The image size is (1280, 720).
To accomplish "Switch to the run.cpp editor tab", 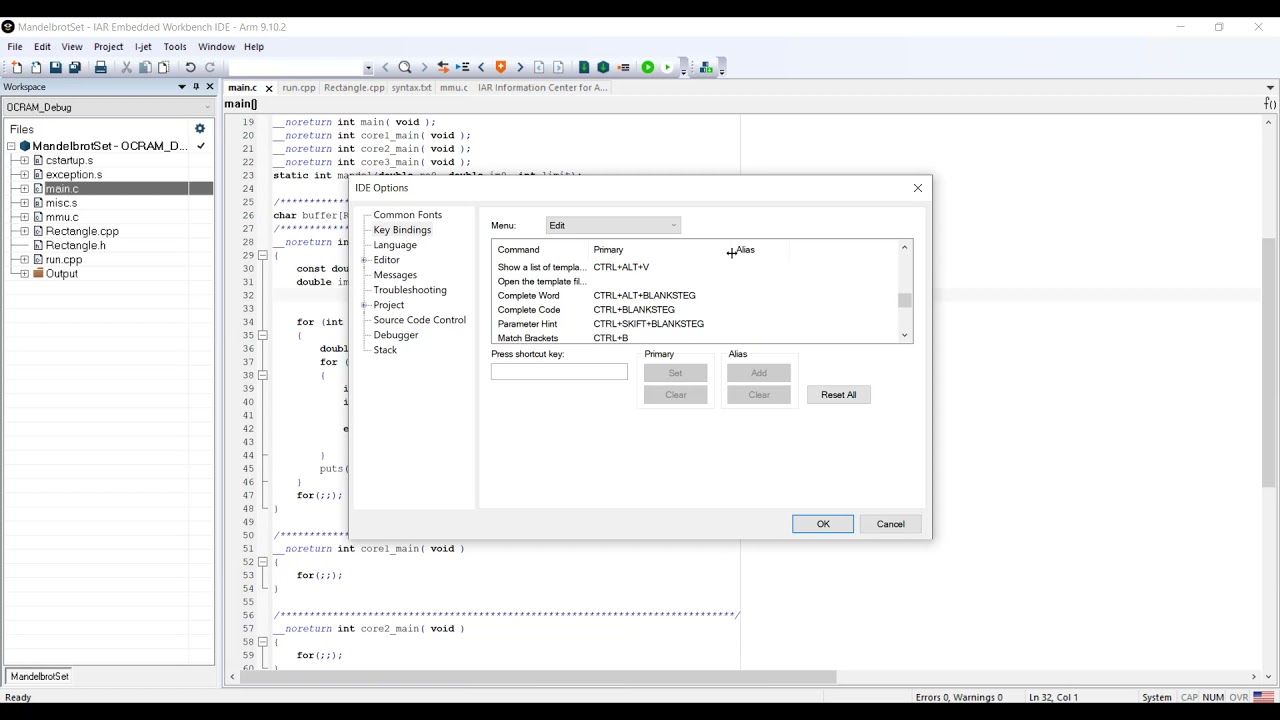I will 299,88.
